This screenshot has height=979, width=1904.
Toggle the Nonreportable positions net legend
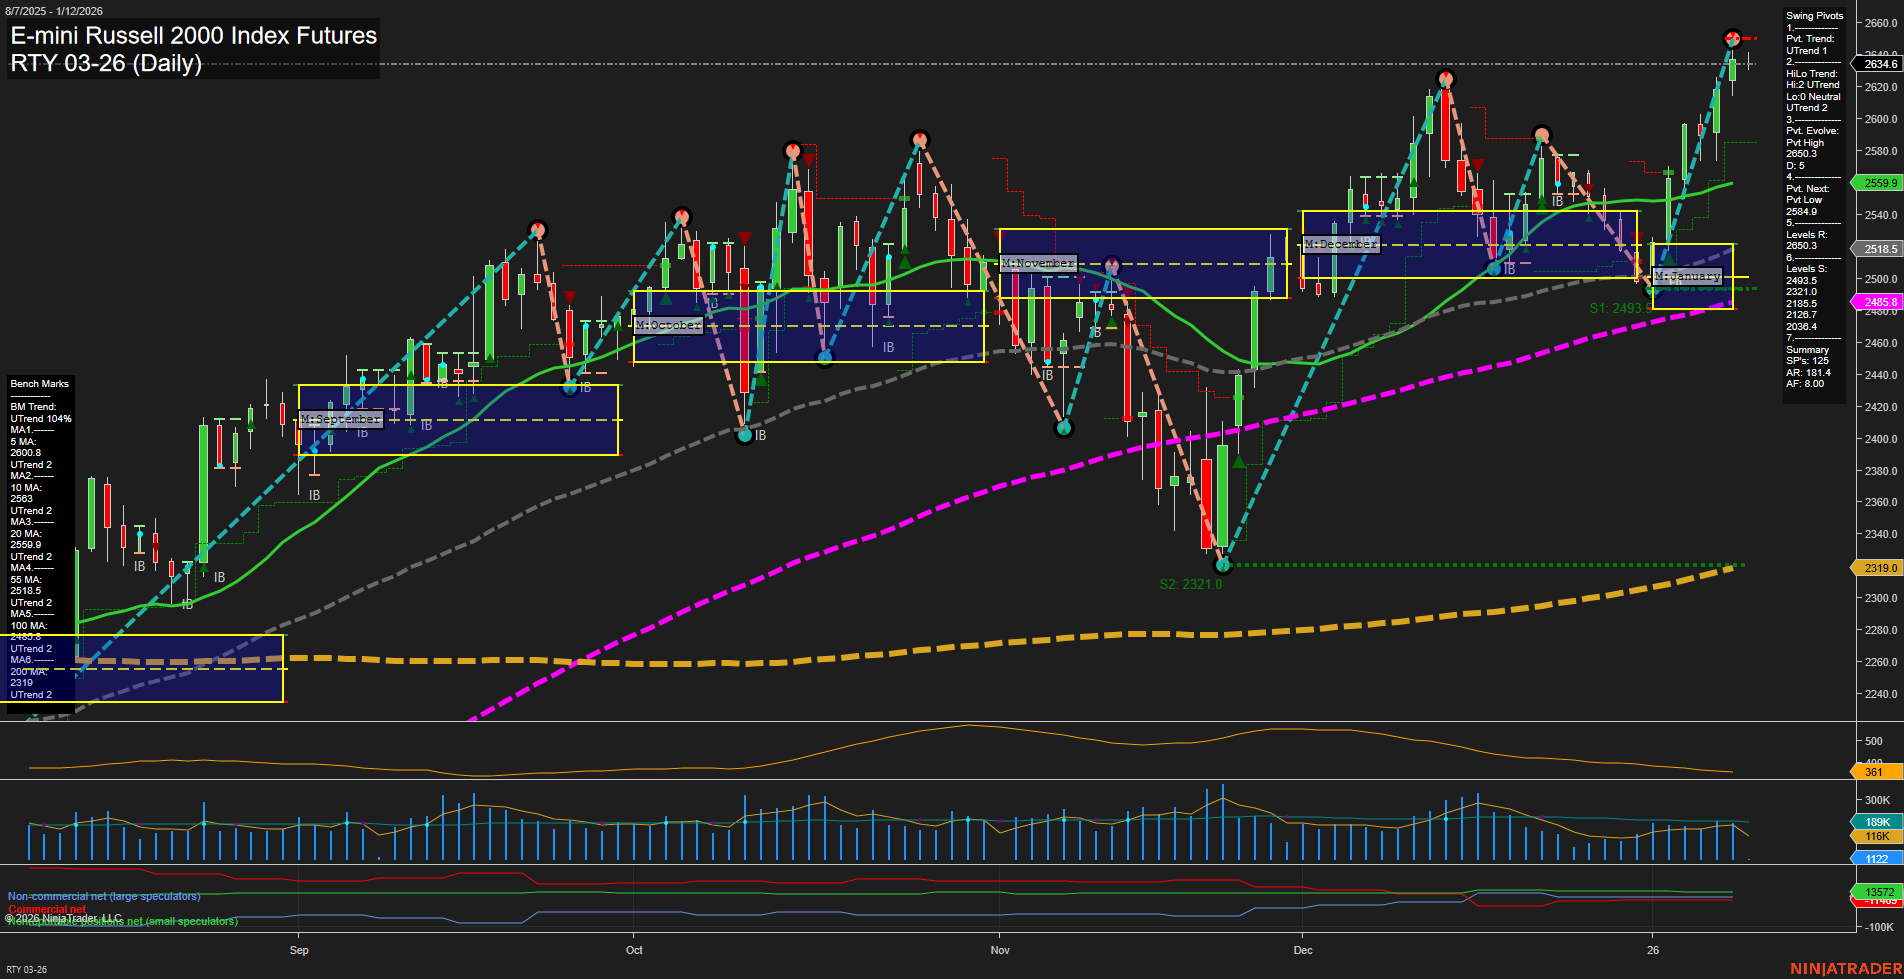pos(122,921)
